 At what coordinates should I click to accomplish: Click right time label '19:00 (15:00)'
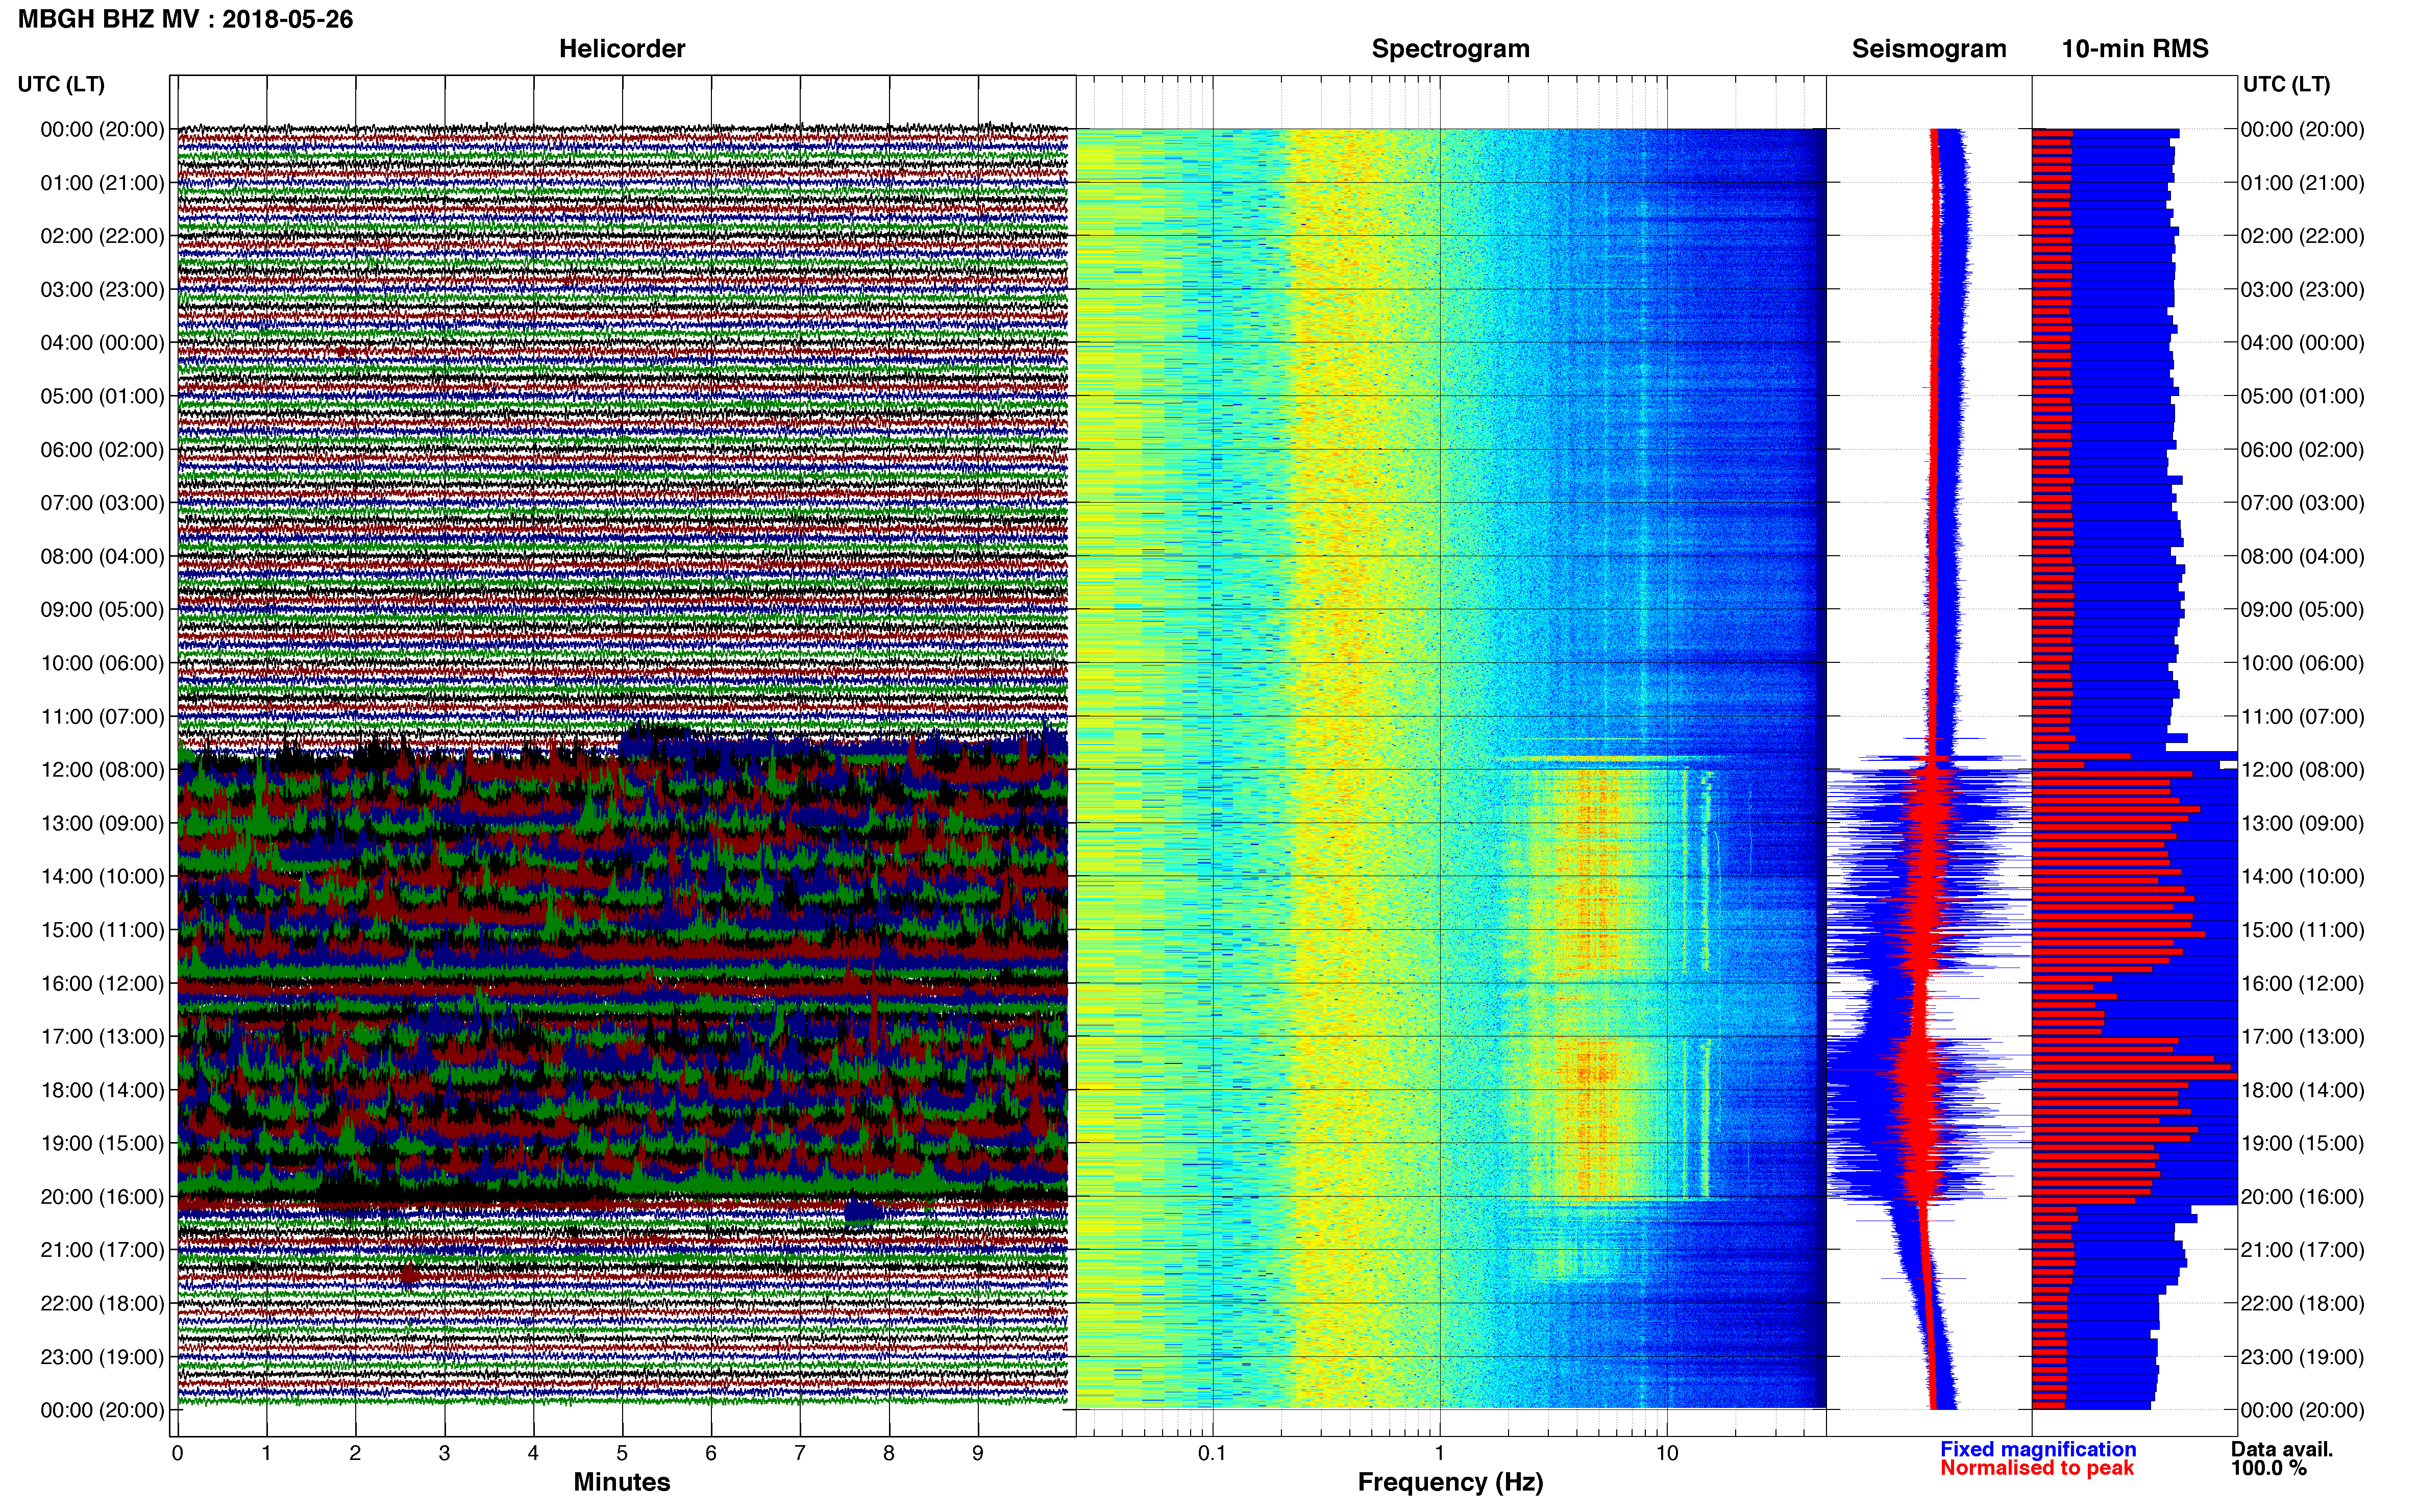[x=2303, y=1143]
